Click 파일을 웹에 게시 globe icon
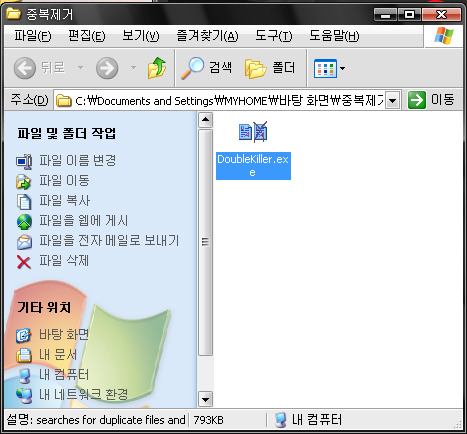This screenshot has height=434, width=467. [24, 221]
